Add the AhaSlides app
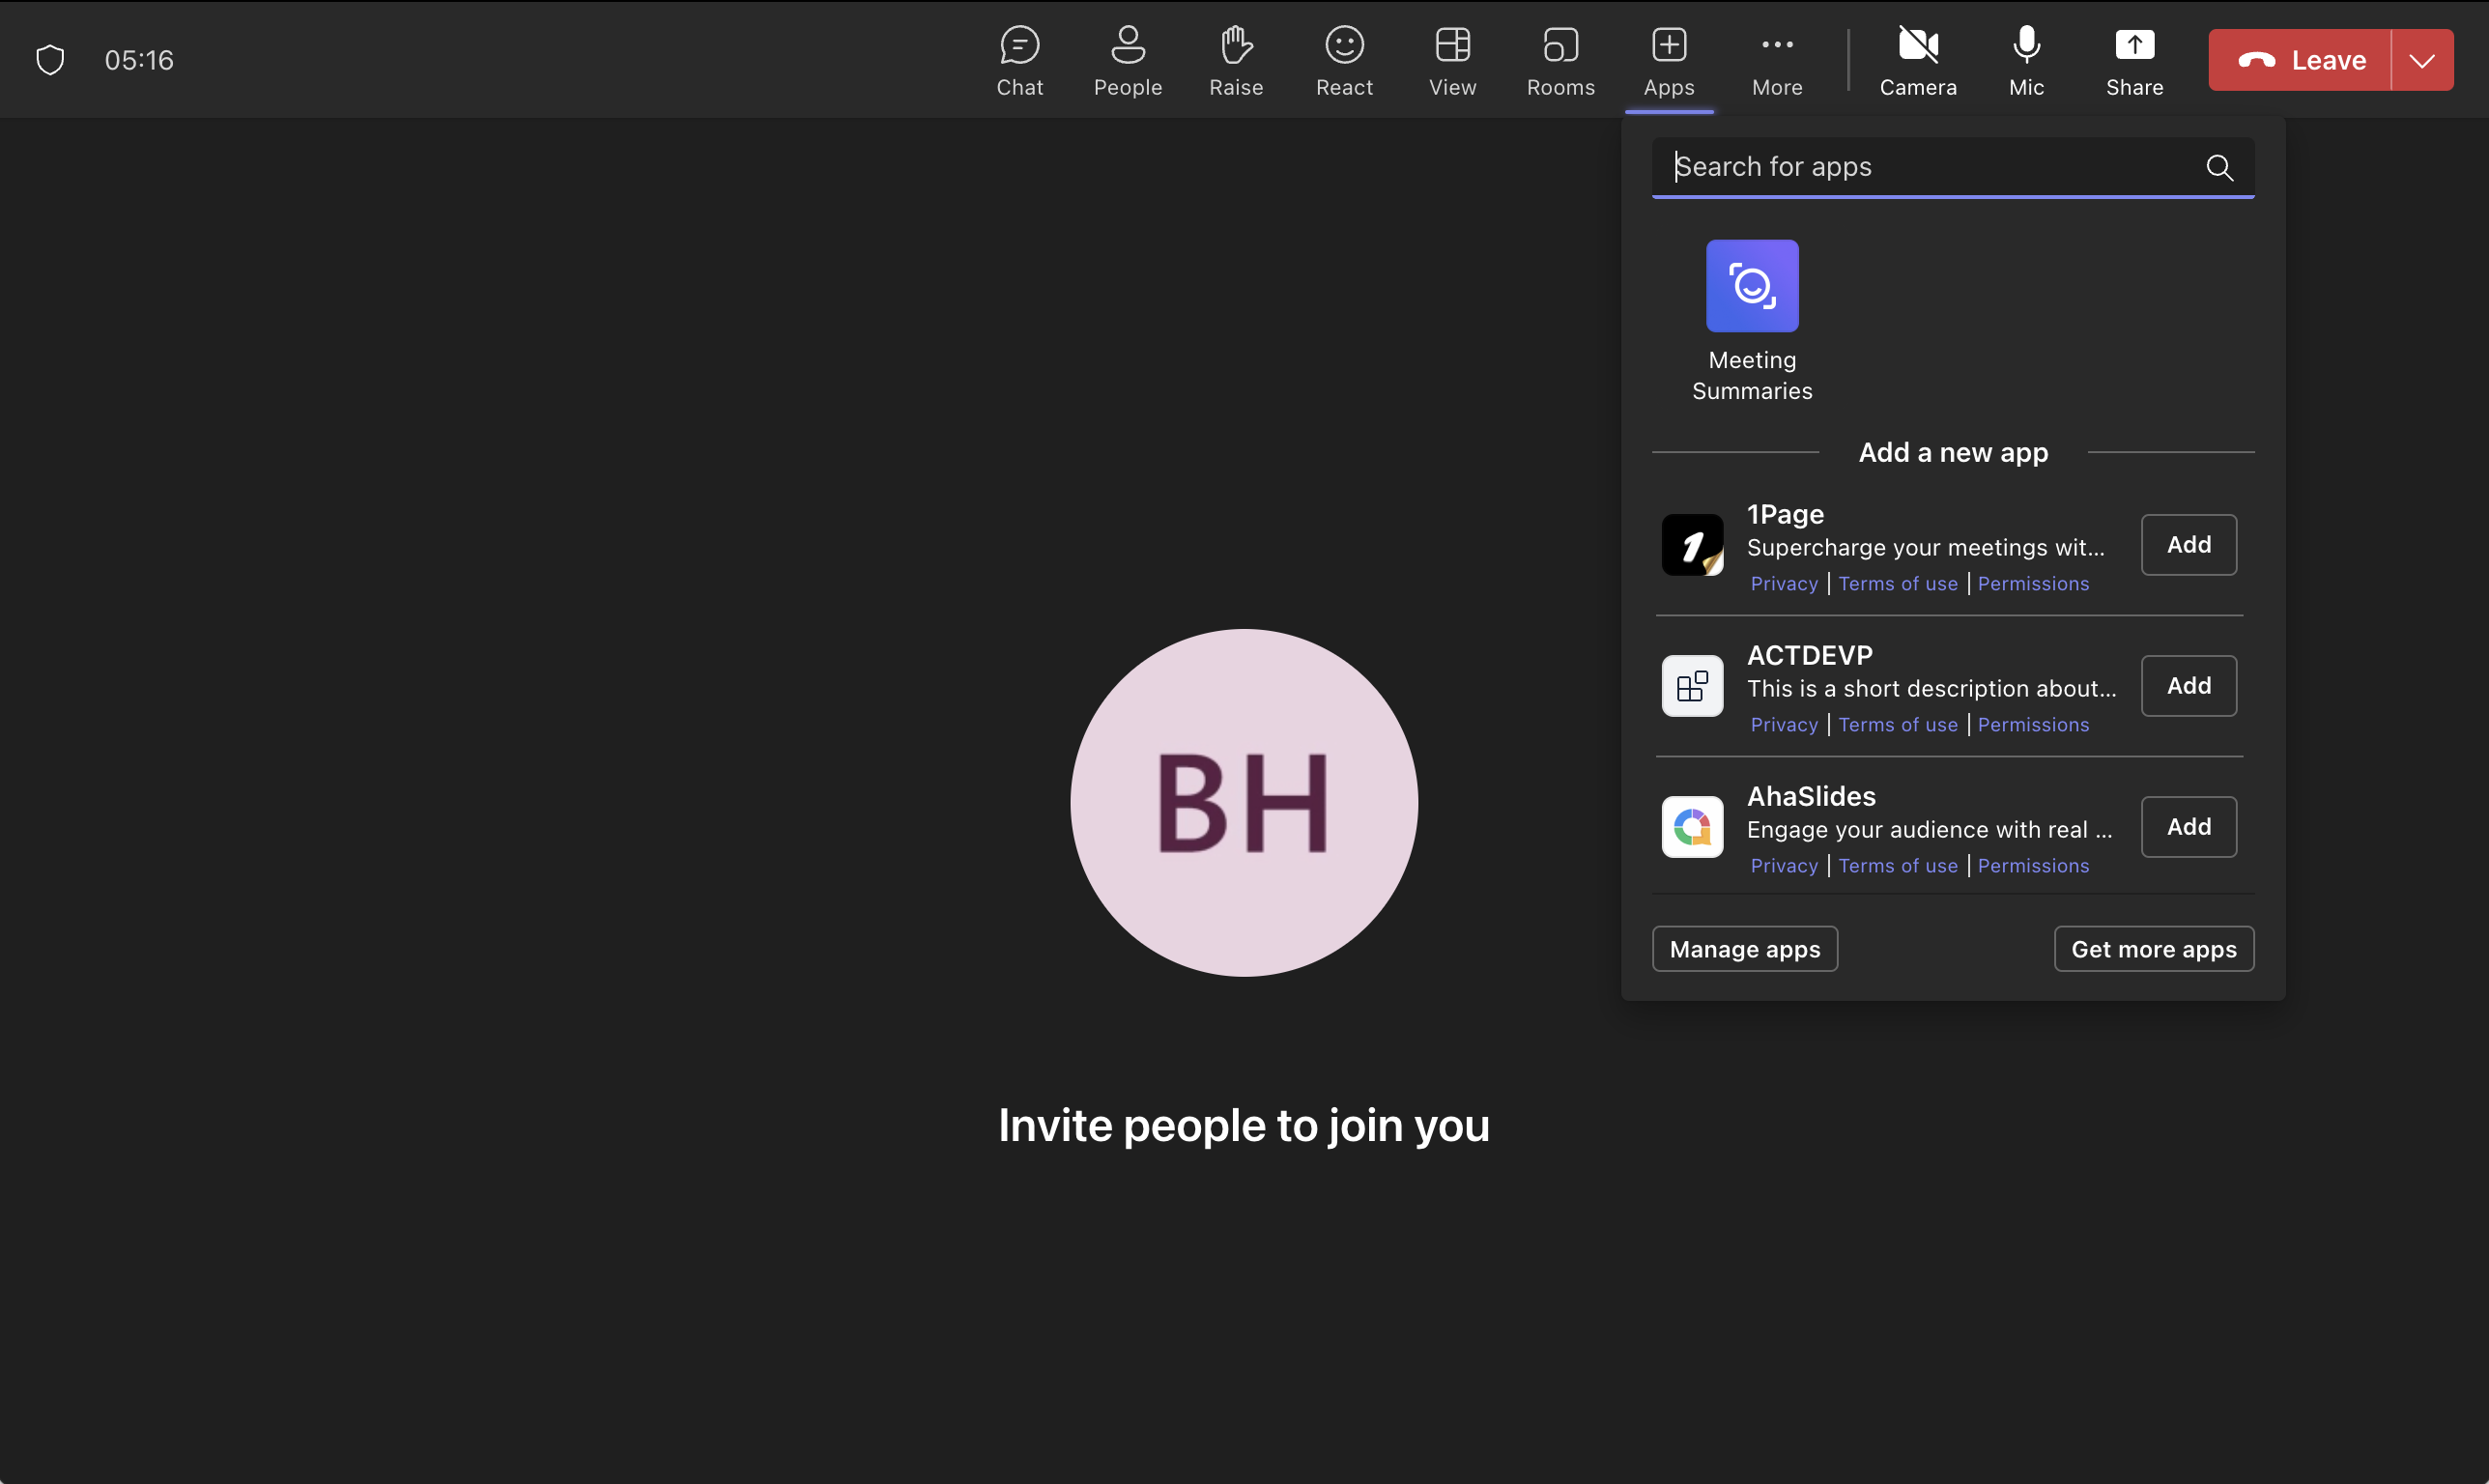This screenshot has height=1484, width=2489. click(x=2187, y=827)
